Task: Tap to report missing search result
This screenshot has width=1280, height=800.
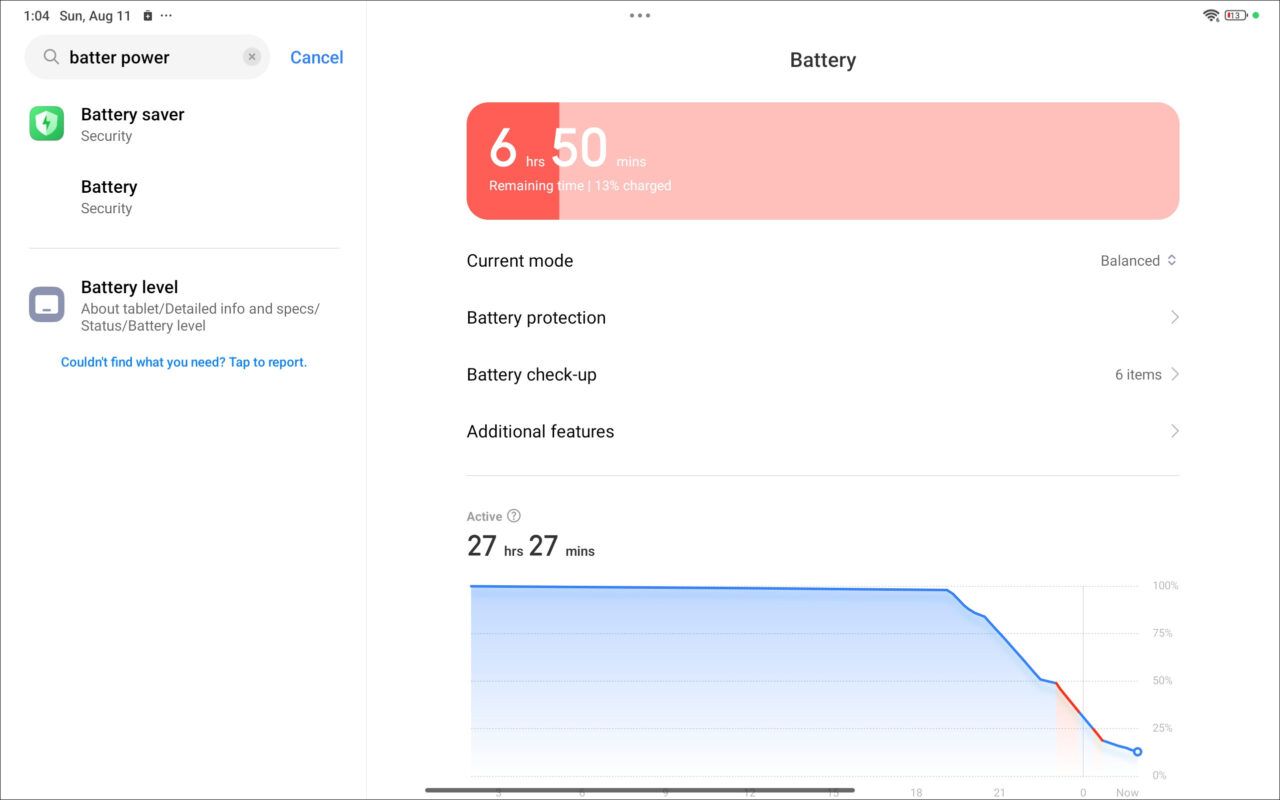Action: coord(183,361)
